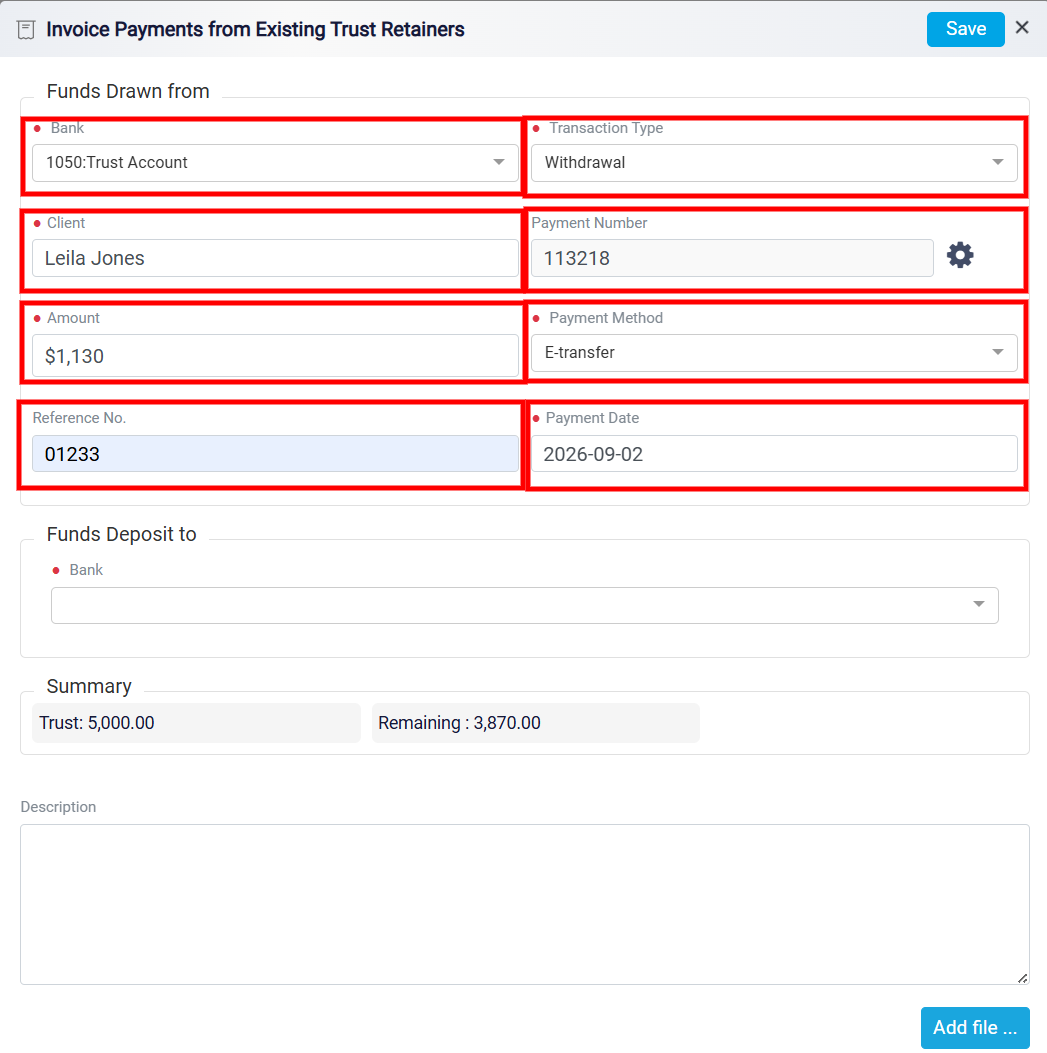Screen dimensions: 1047x1053
Task: Open the Payment Method E-transfer dropdown
Action: tap(774, 353)
